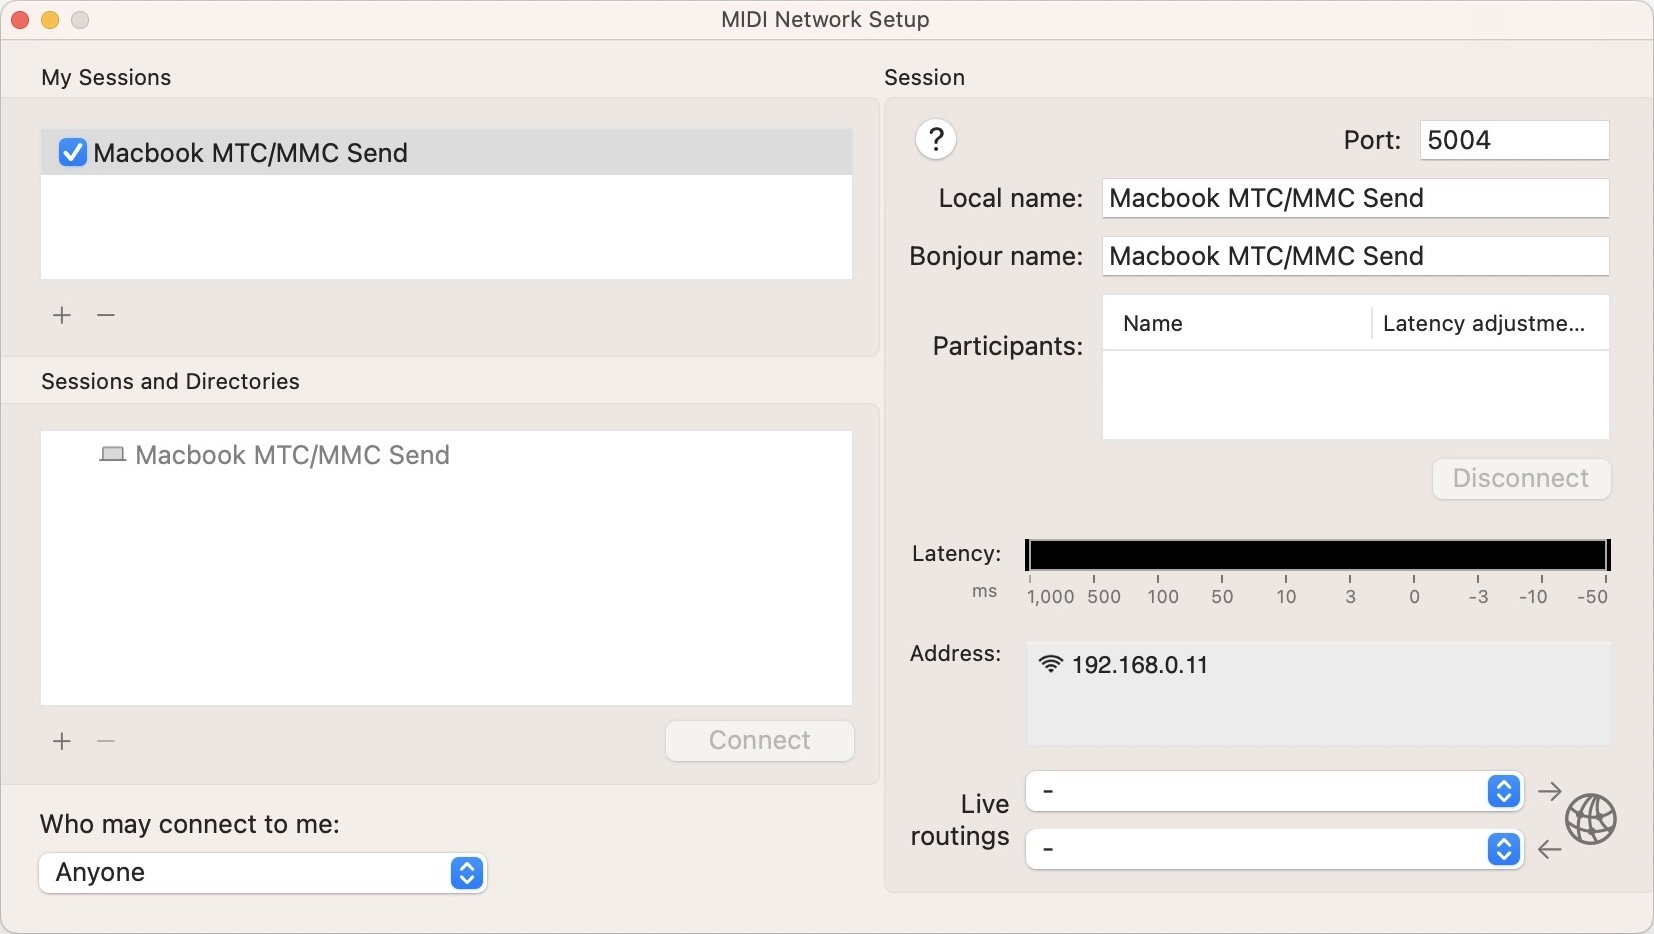
Task: Click the Disconnect button
Action: tap(1521, 479)
